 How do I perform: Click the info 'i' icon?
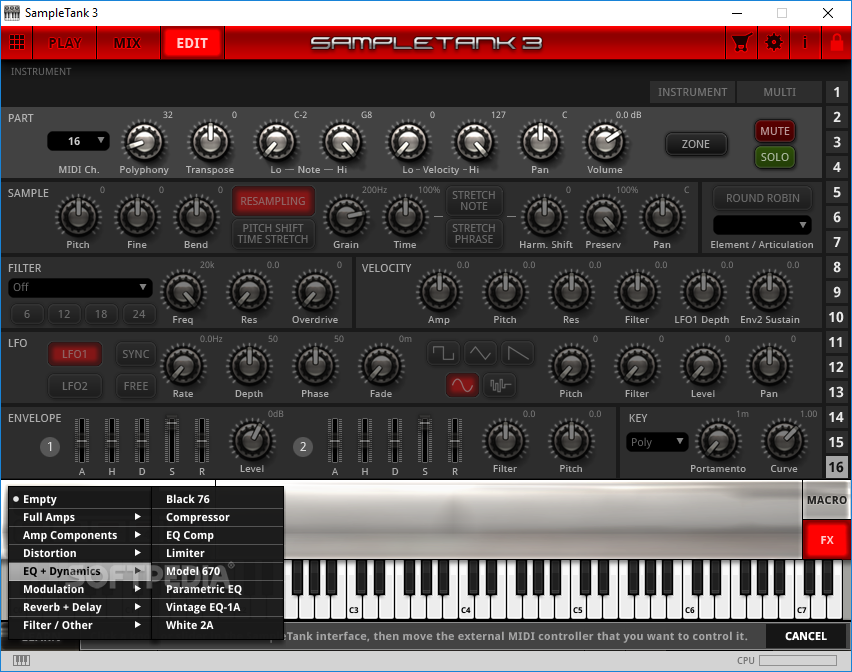tap(805, 42)
